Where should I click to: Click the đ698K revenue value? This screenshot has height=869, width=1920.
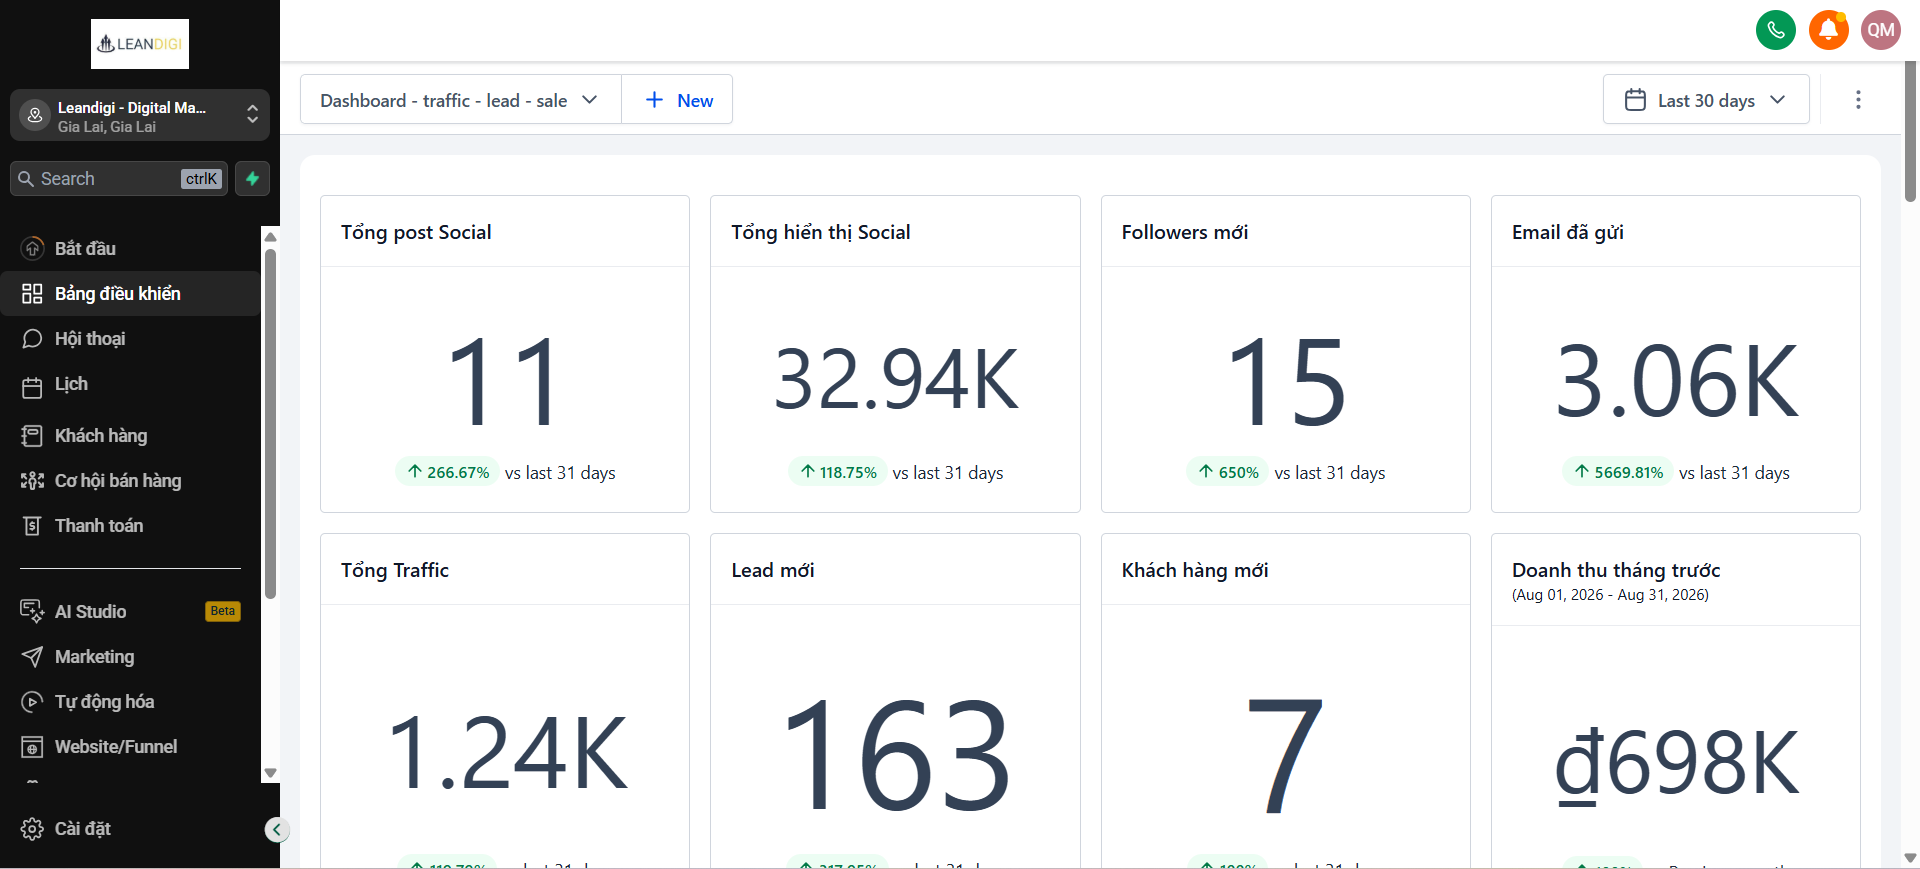[1677, 764]
